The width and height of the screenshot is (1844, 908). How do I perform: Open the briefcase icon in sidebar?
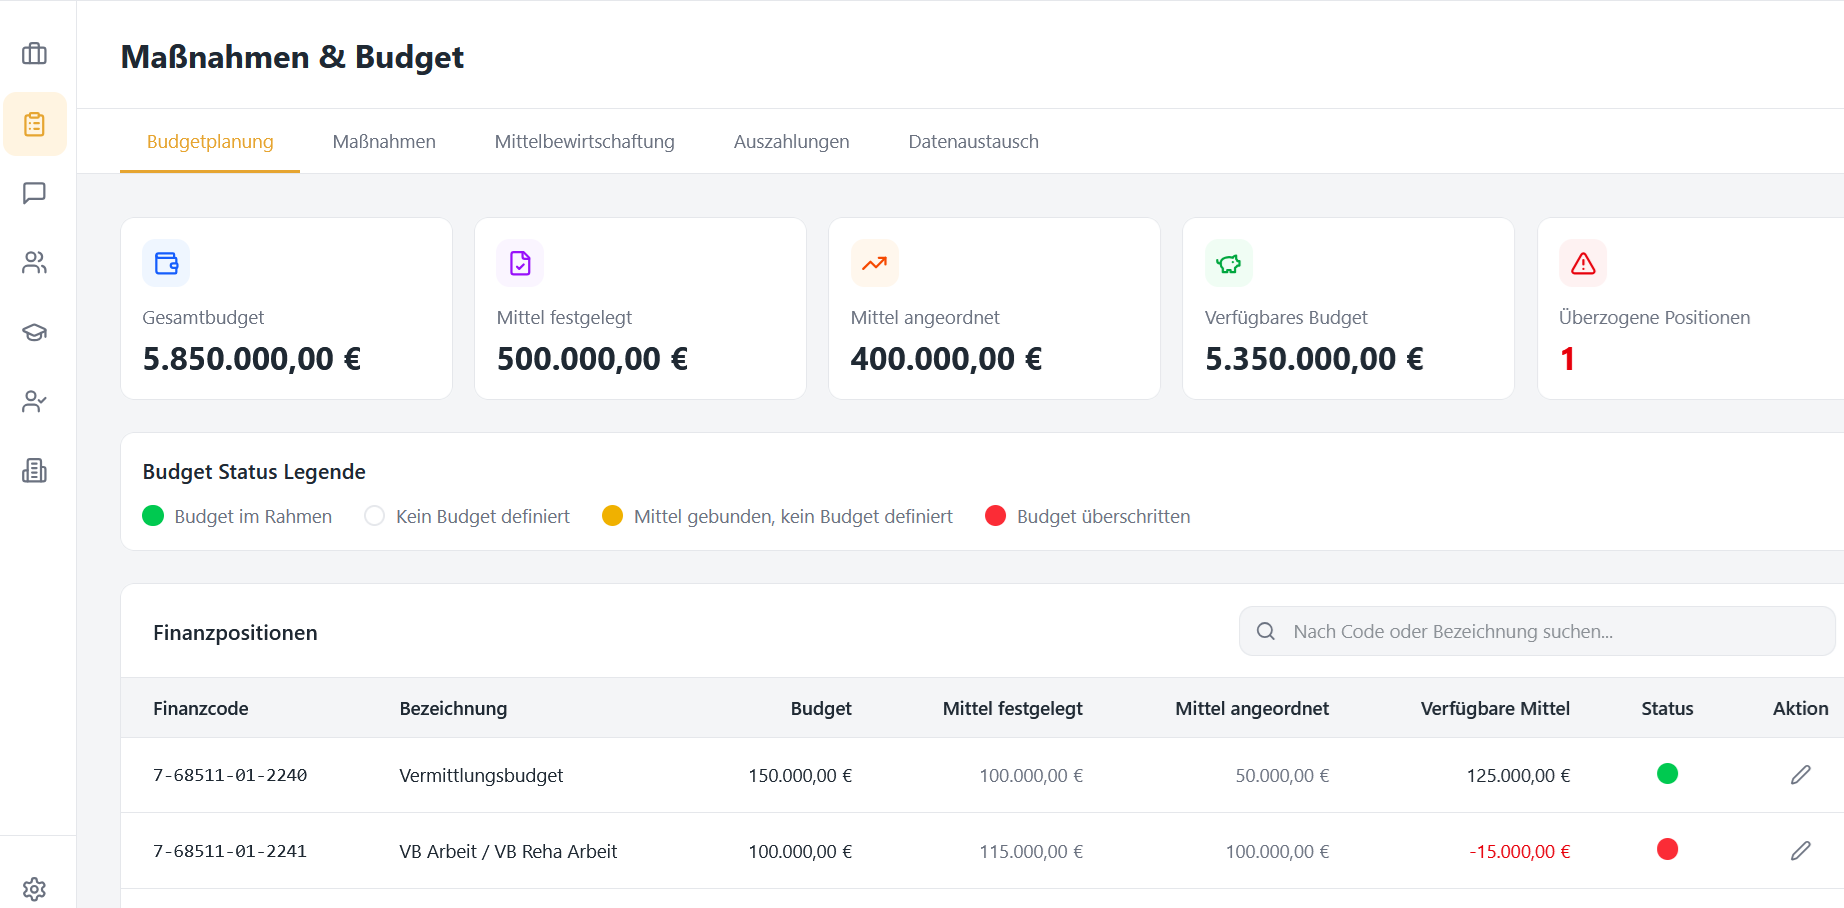(35, 54)
